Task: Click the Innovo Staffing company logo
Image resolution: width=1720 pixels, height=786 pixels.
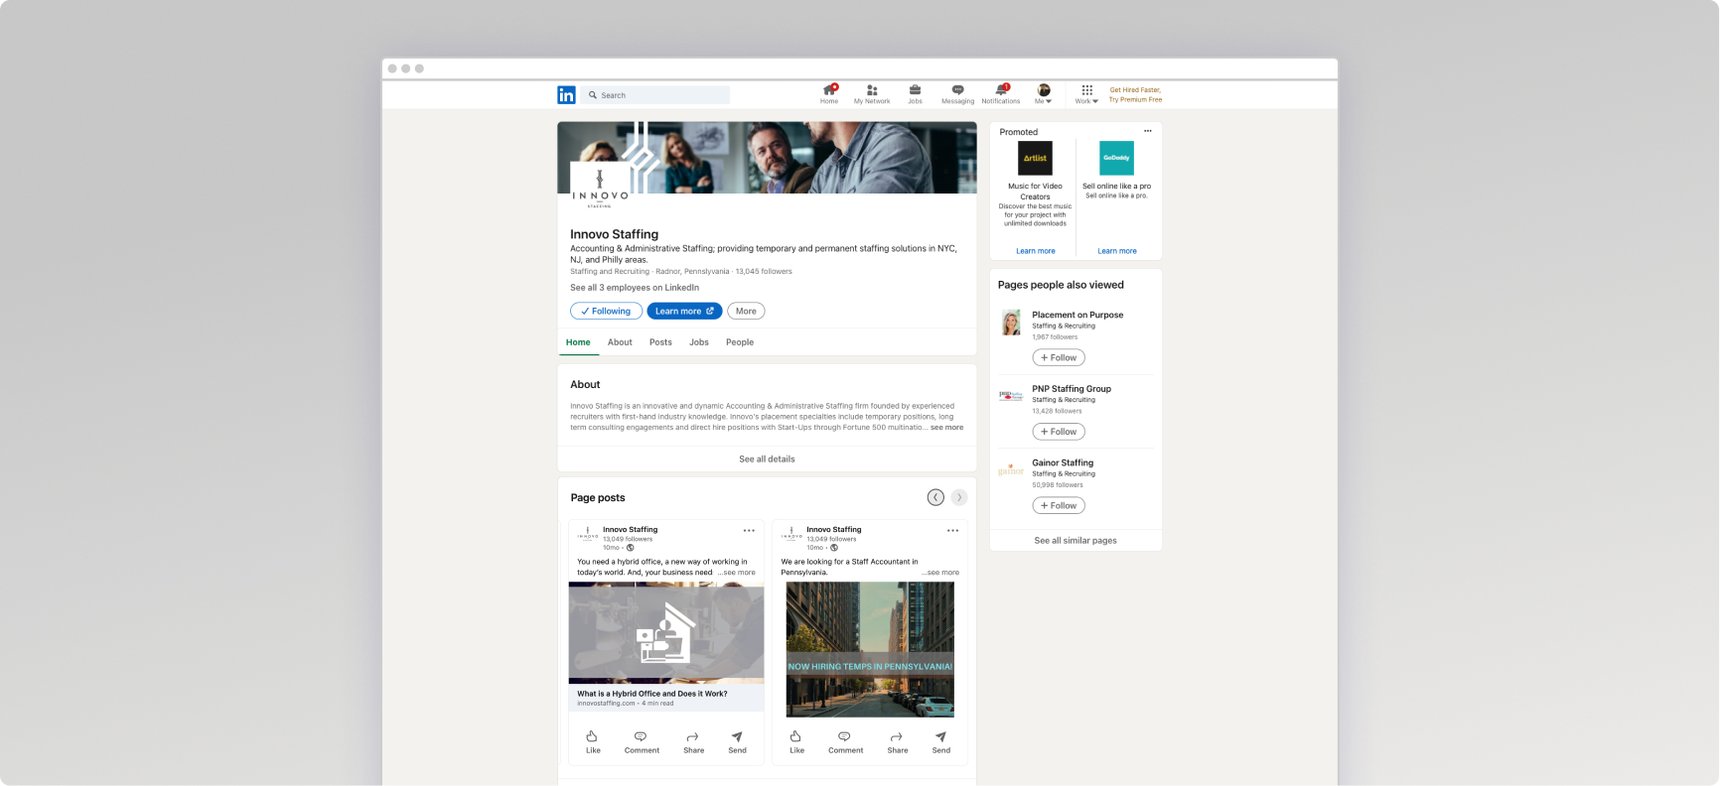Action: pos(600,186)
